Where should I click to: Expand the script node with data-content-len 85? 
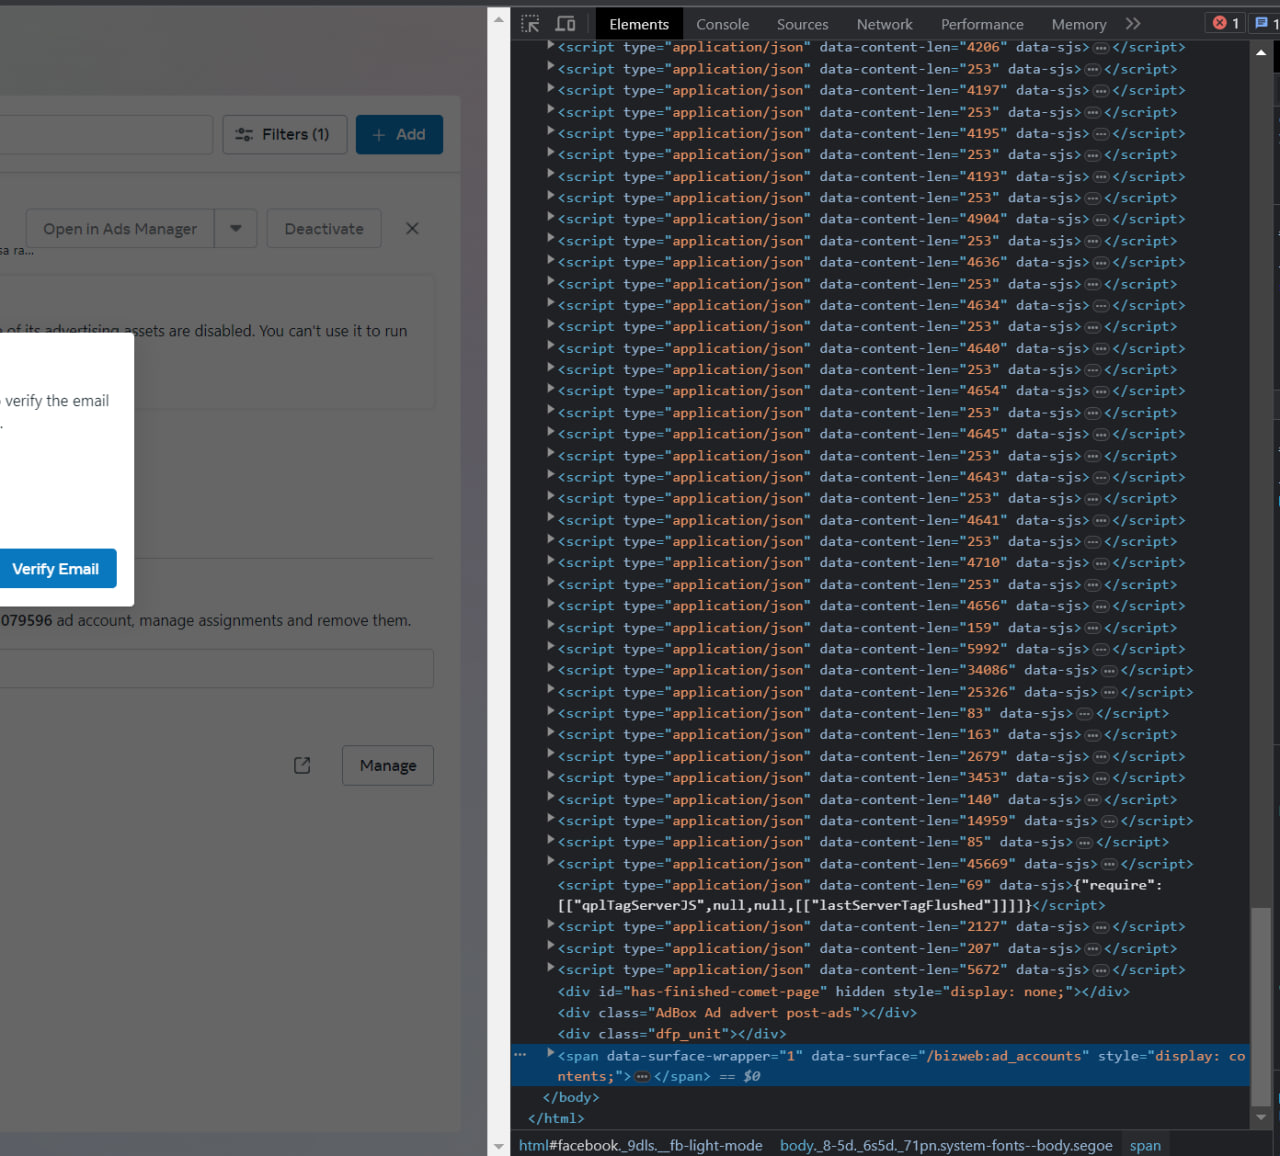550,841
